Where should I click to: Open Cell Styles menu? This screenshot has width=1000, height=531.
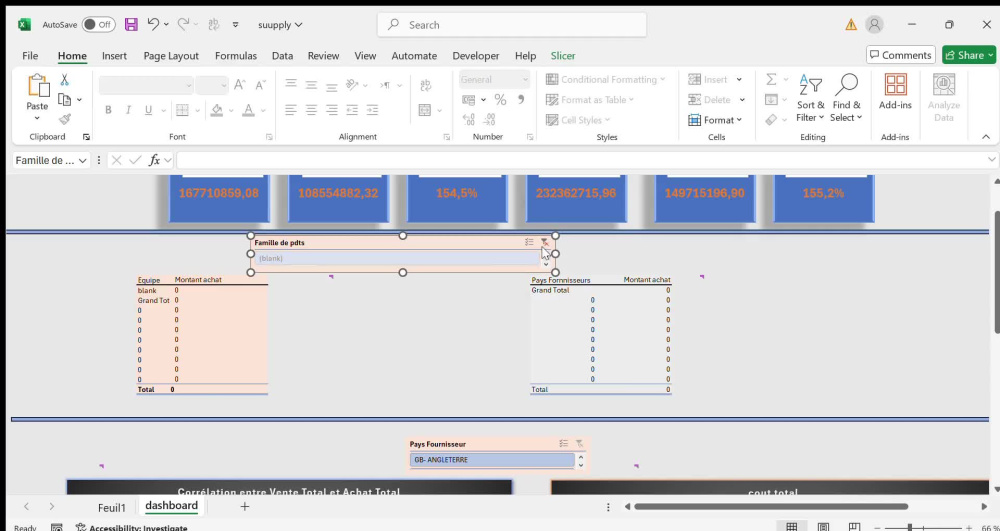coord(578,120)
